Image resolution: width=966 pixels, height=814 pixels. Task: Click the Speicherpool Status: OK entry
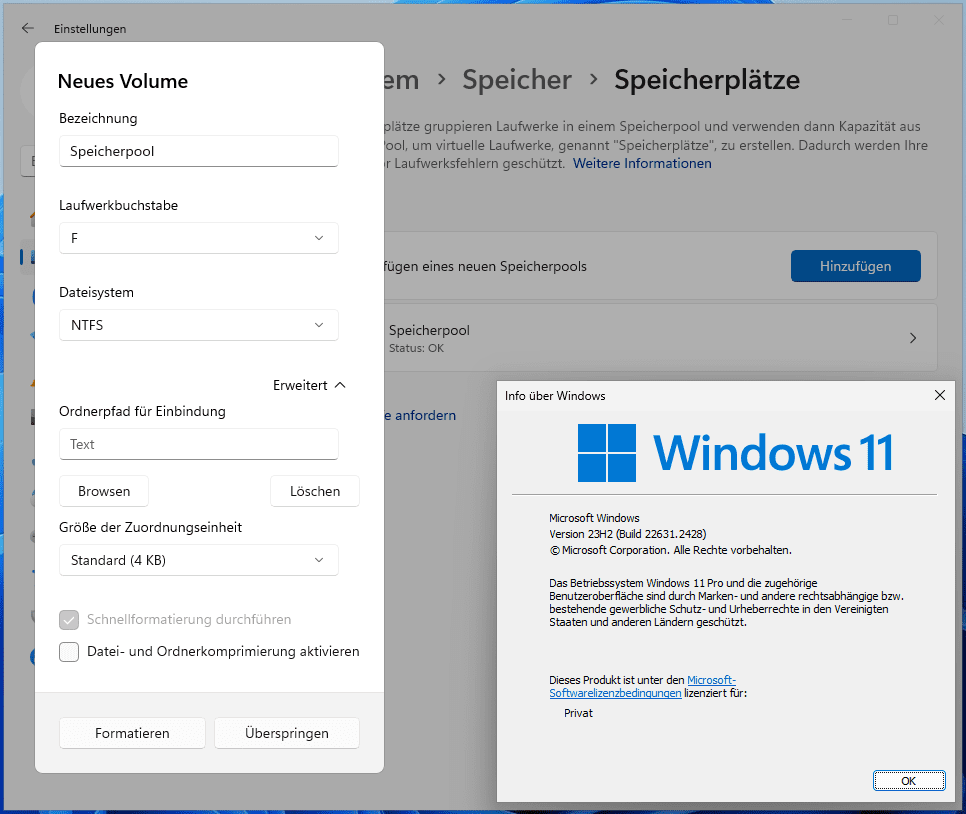point(659,338)
